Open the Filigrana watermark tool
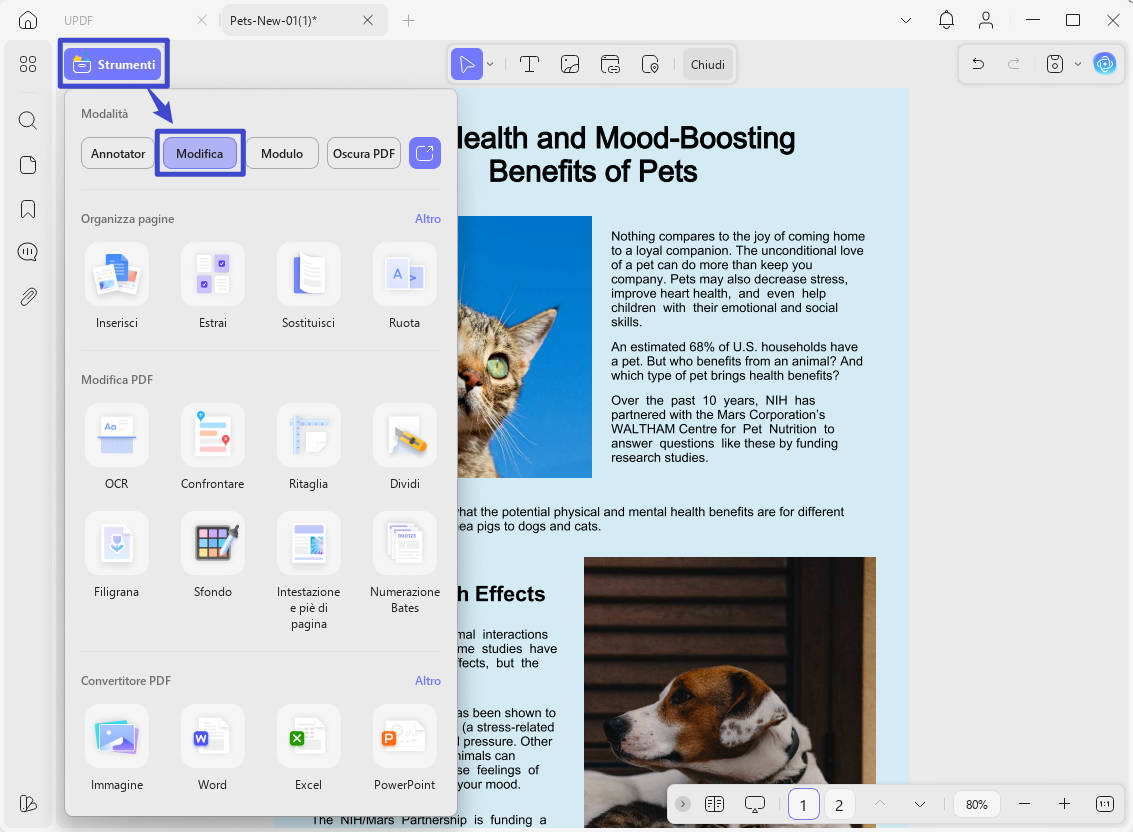1133x832 pixels. [116, 555]
